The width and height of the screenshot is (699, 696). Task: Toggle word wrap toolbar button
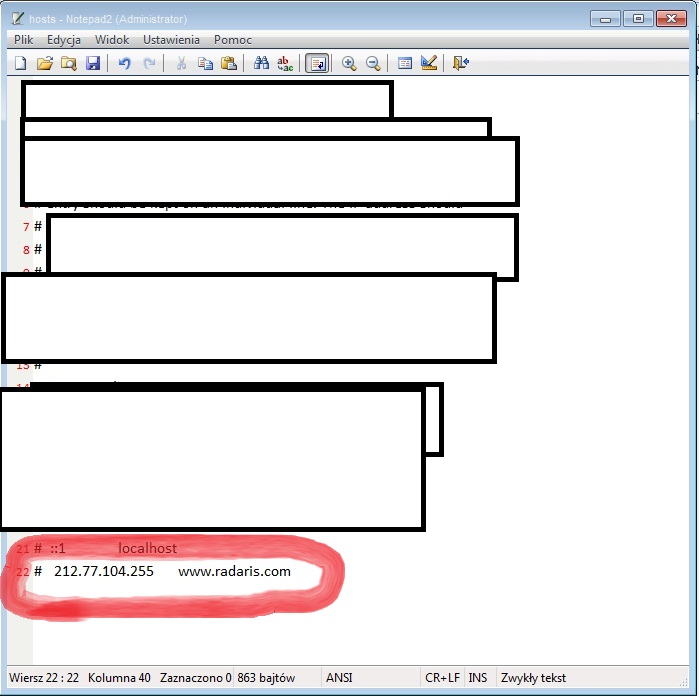click(x=317, y=63)
